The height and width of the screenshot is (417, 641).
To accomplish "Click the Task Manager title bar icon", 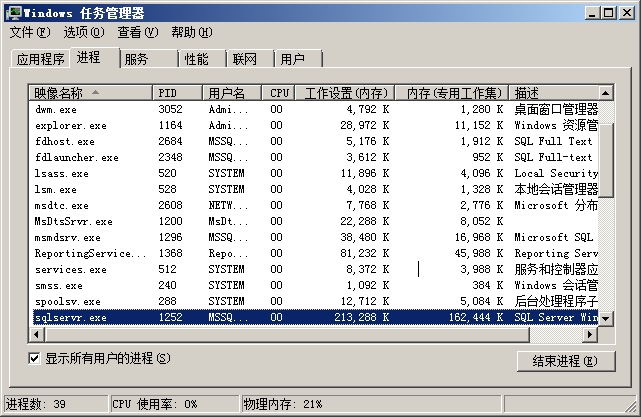I will click(x=14, y=13).
